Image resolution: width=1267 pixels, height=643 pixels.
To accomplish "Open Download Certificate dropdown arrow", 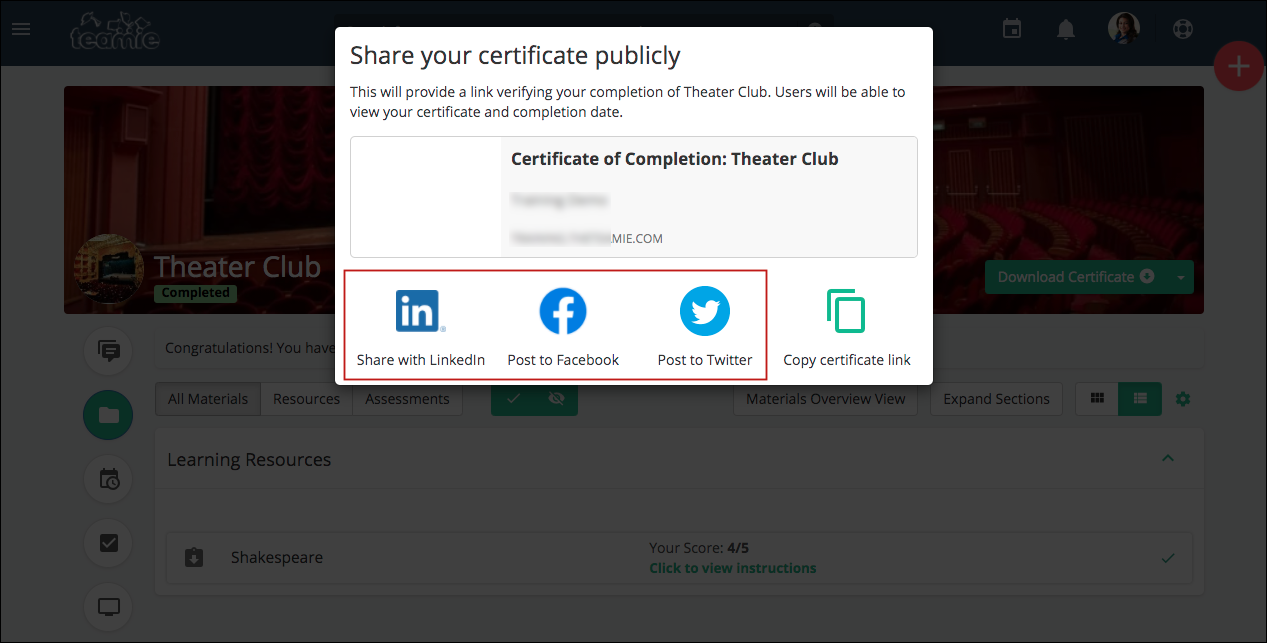I will tap(1181, 277).
